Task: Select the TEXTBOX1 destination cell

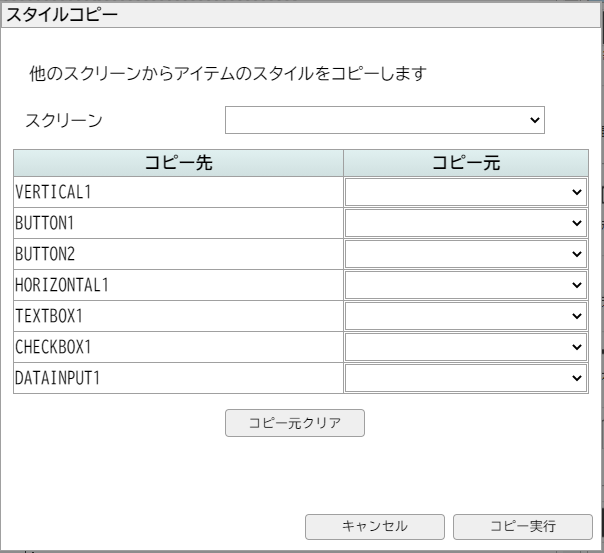Action: [x=178, y=316]
